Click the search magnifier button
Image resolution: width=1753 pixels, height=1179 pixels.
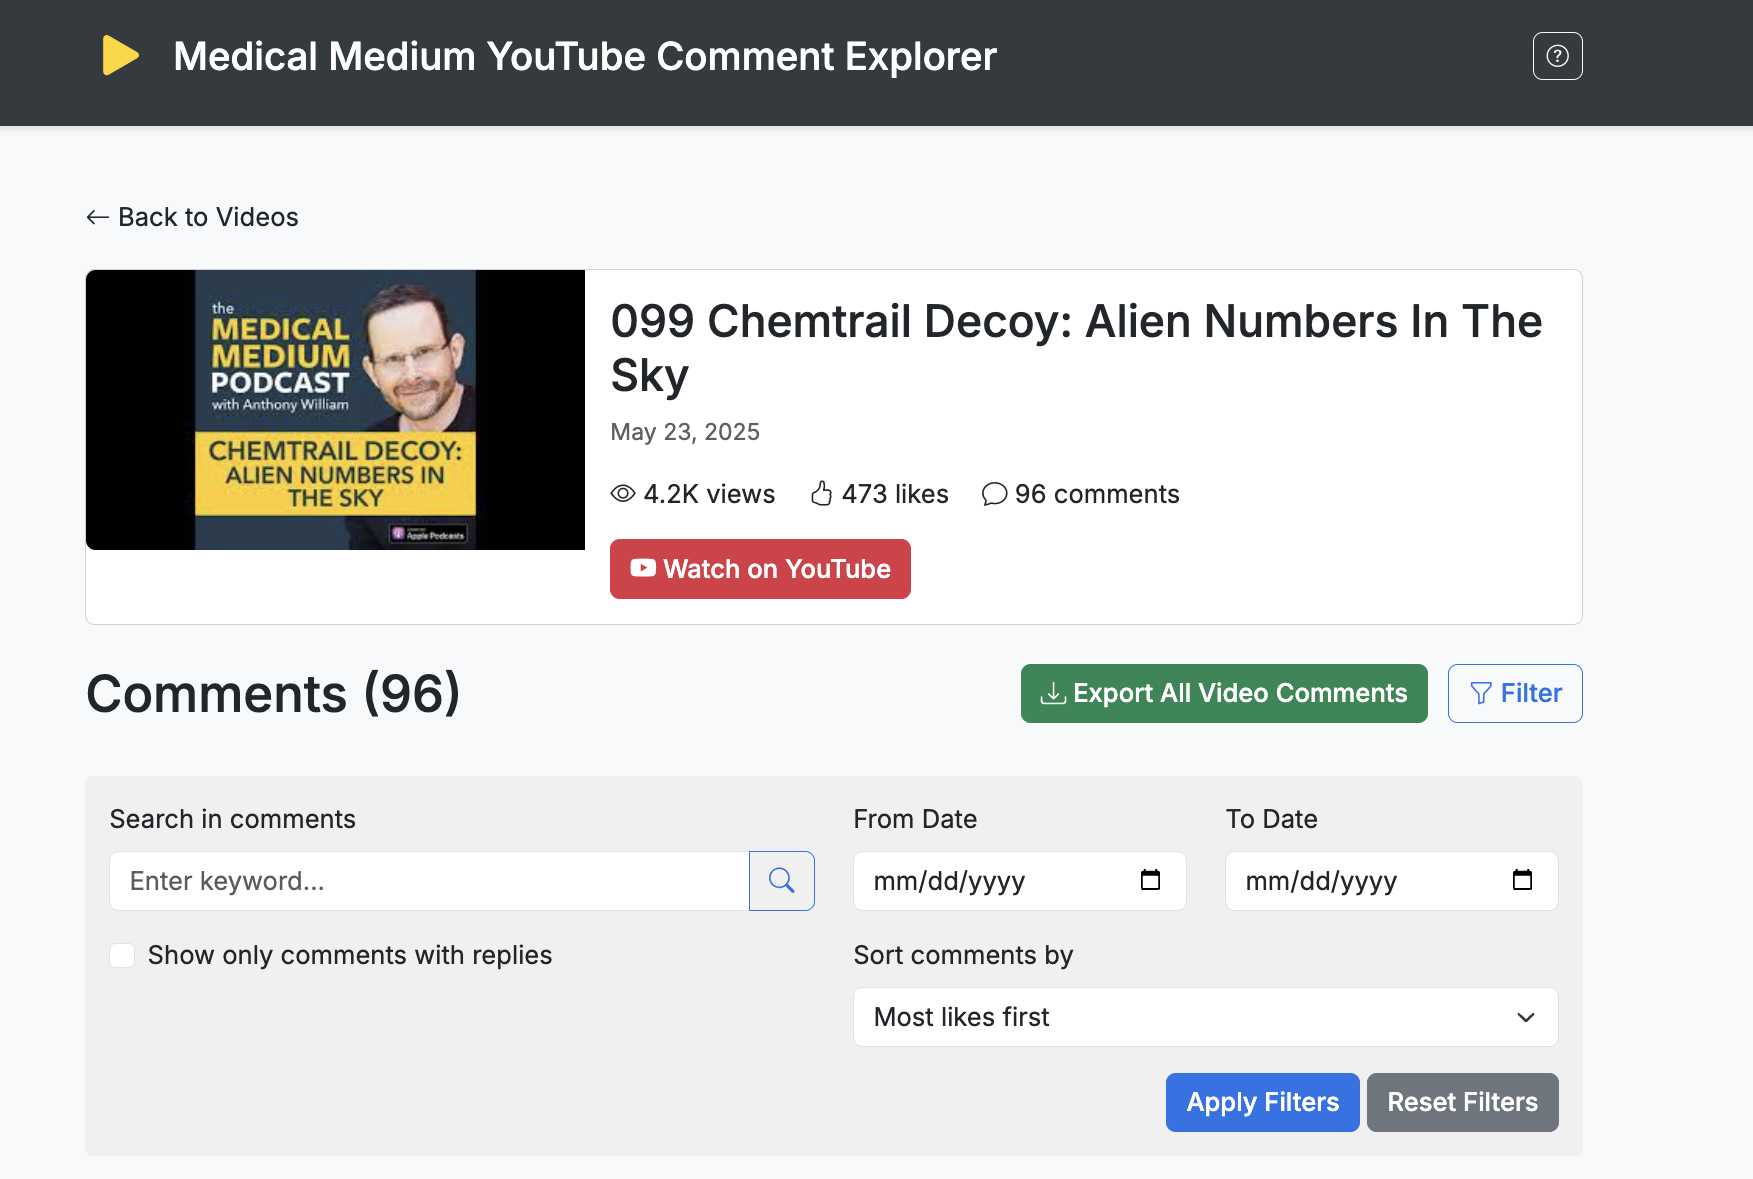click(x=782, y=881)
